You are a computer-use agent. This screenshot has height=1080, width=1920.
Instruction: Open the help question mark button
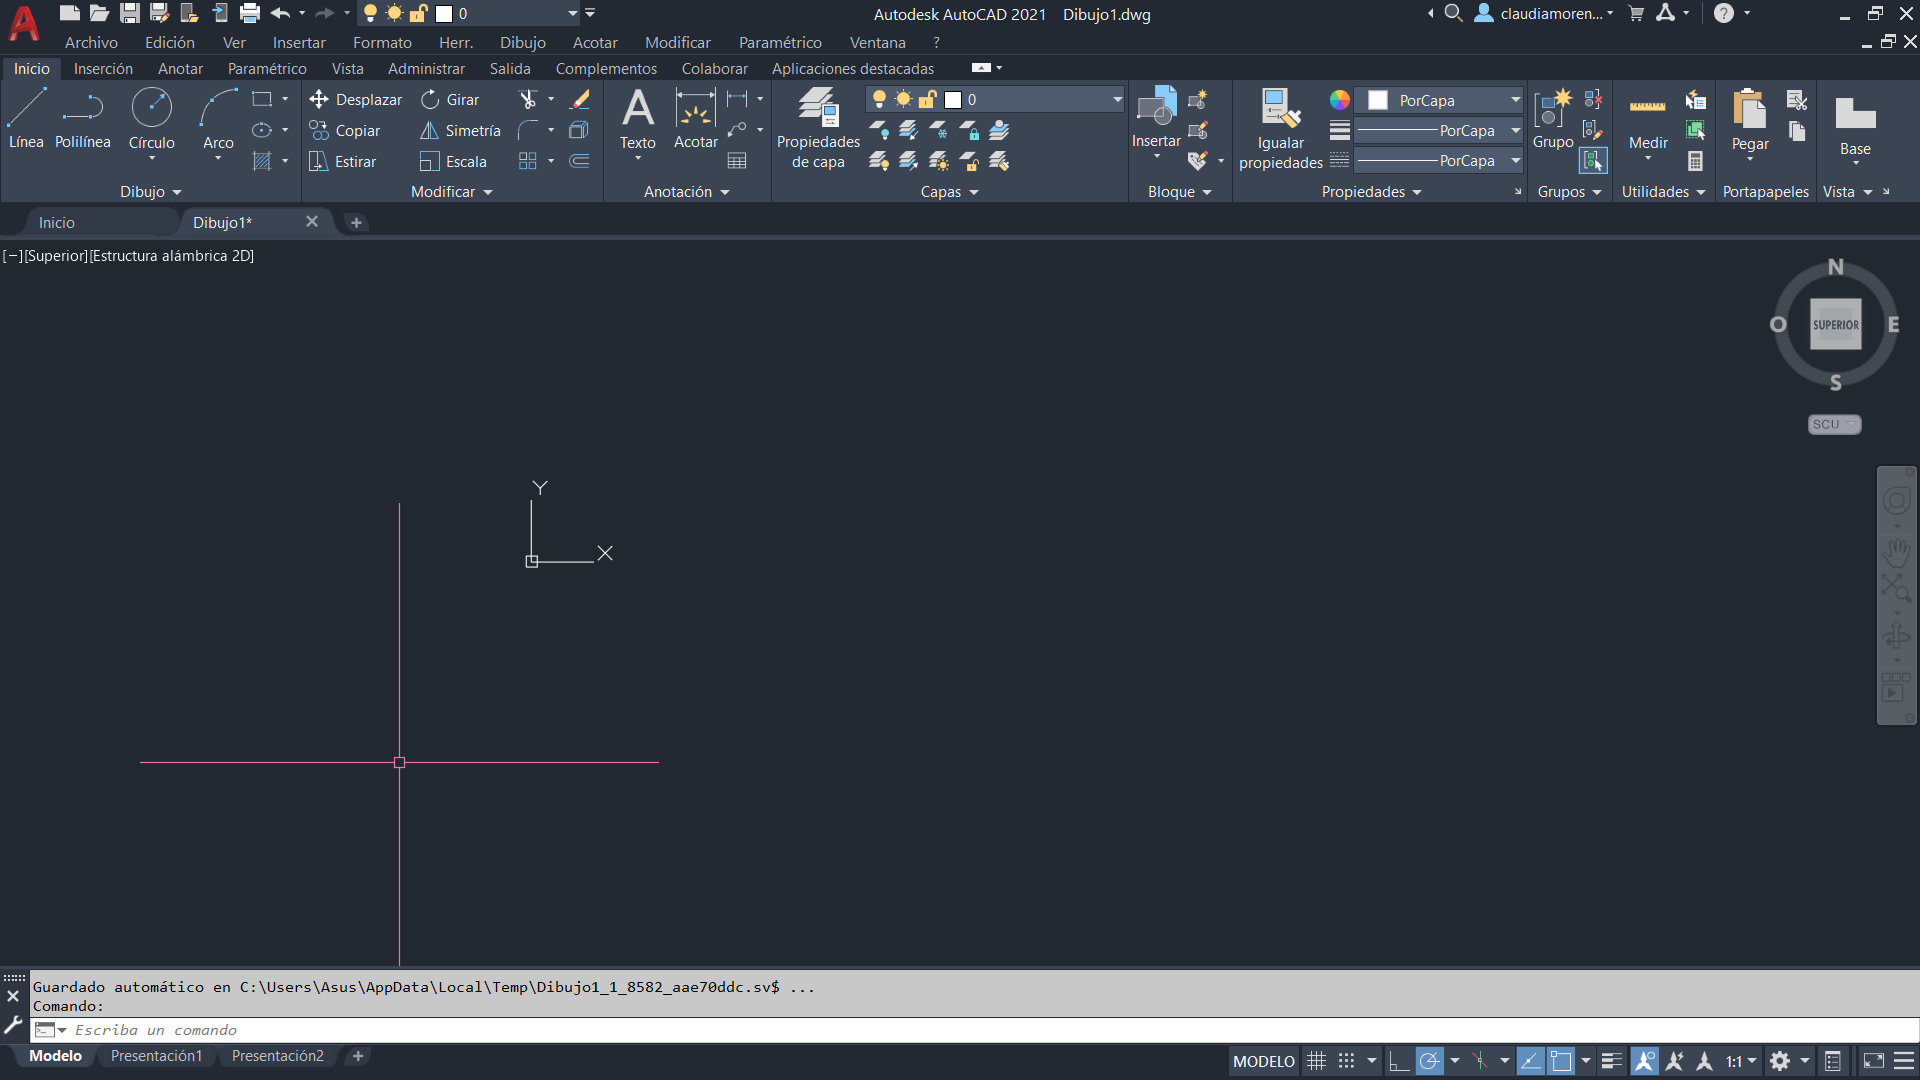pos(1723,13)
